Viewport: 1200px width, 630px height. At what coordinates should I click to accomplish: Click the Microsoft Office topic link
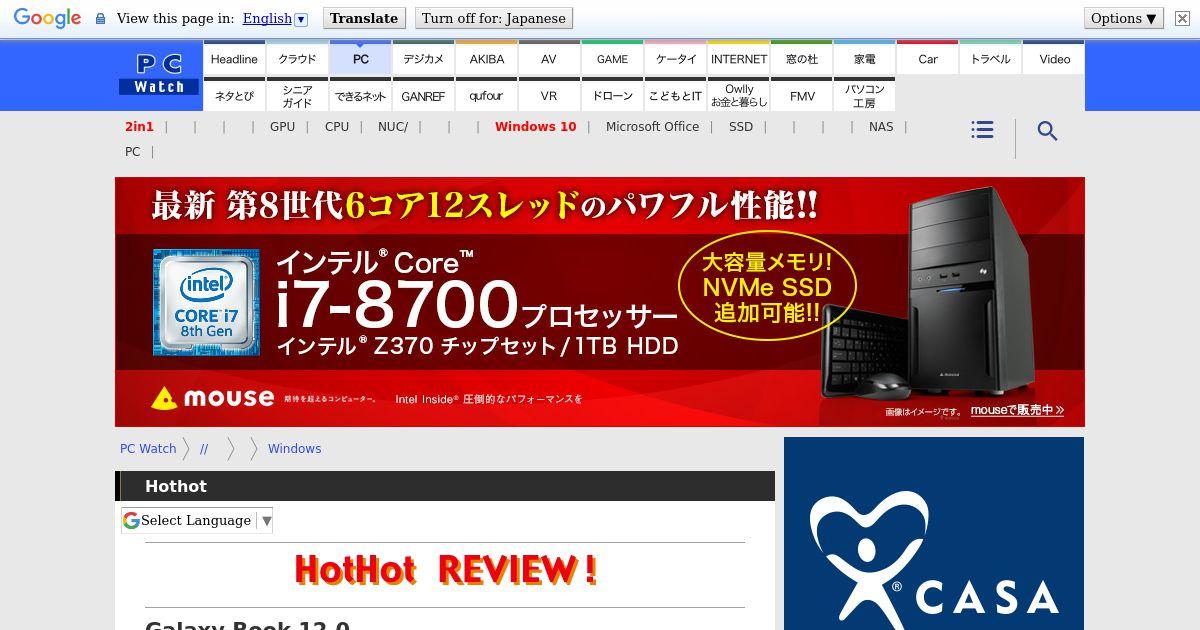pos(652,126)
